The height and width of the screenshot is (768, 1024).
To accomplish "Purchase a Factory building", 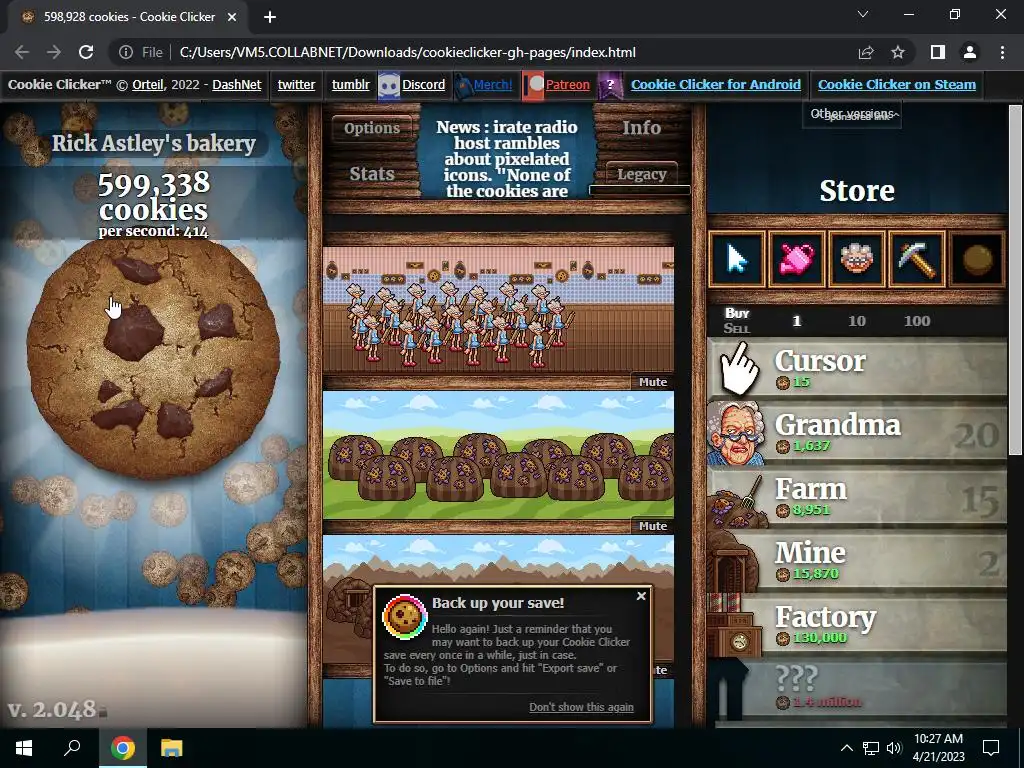I will [x=857, y=626].
